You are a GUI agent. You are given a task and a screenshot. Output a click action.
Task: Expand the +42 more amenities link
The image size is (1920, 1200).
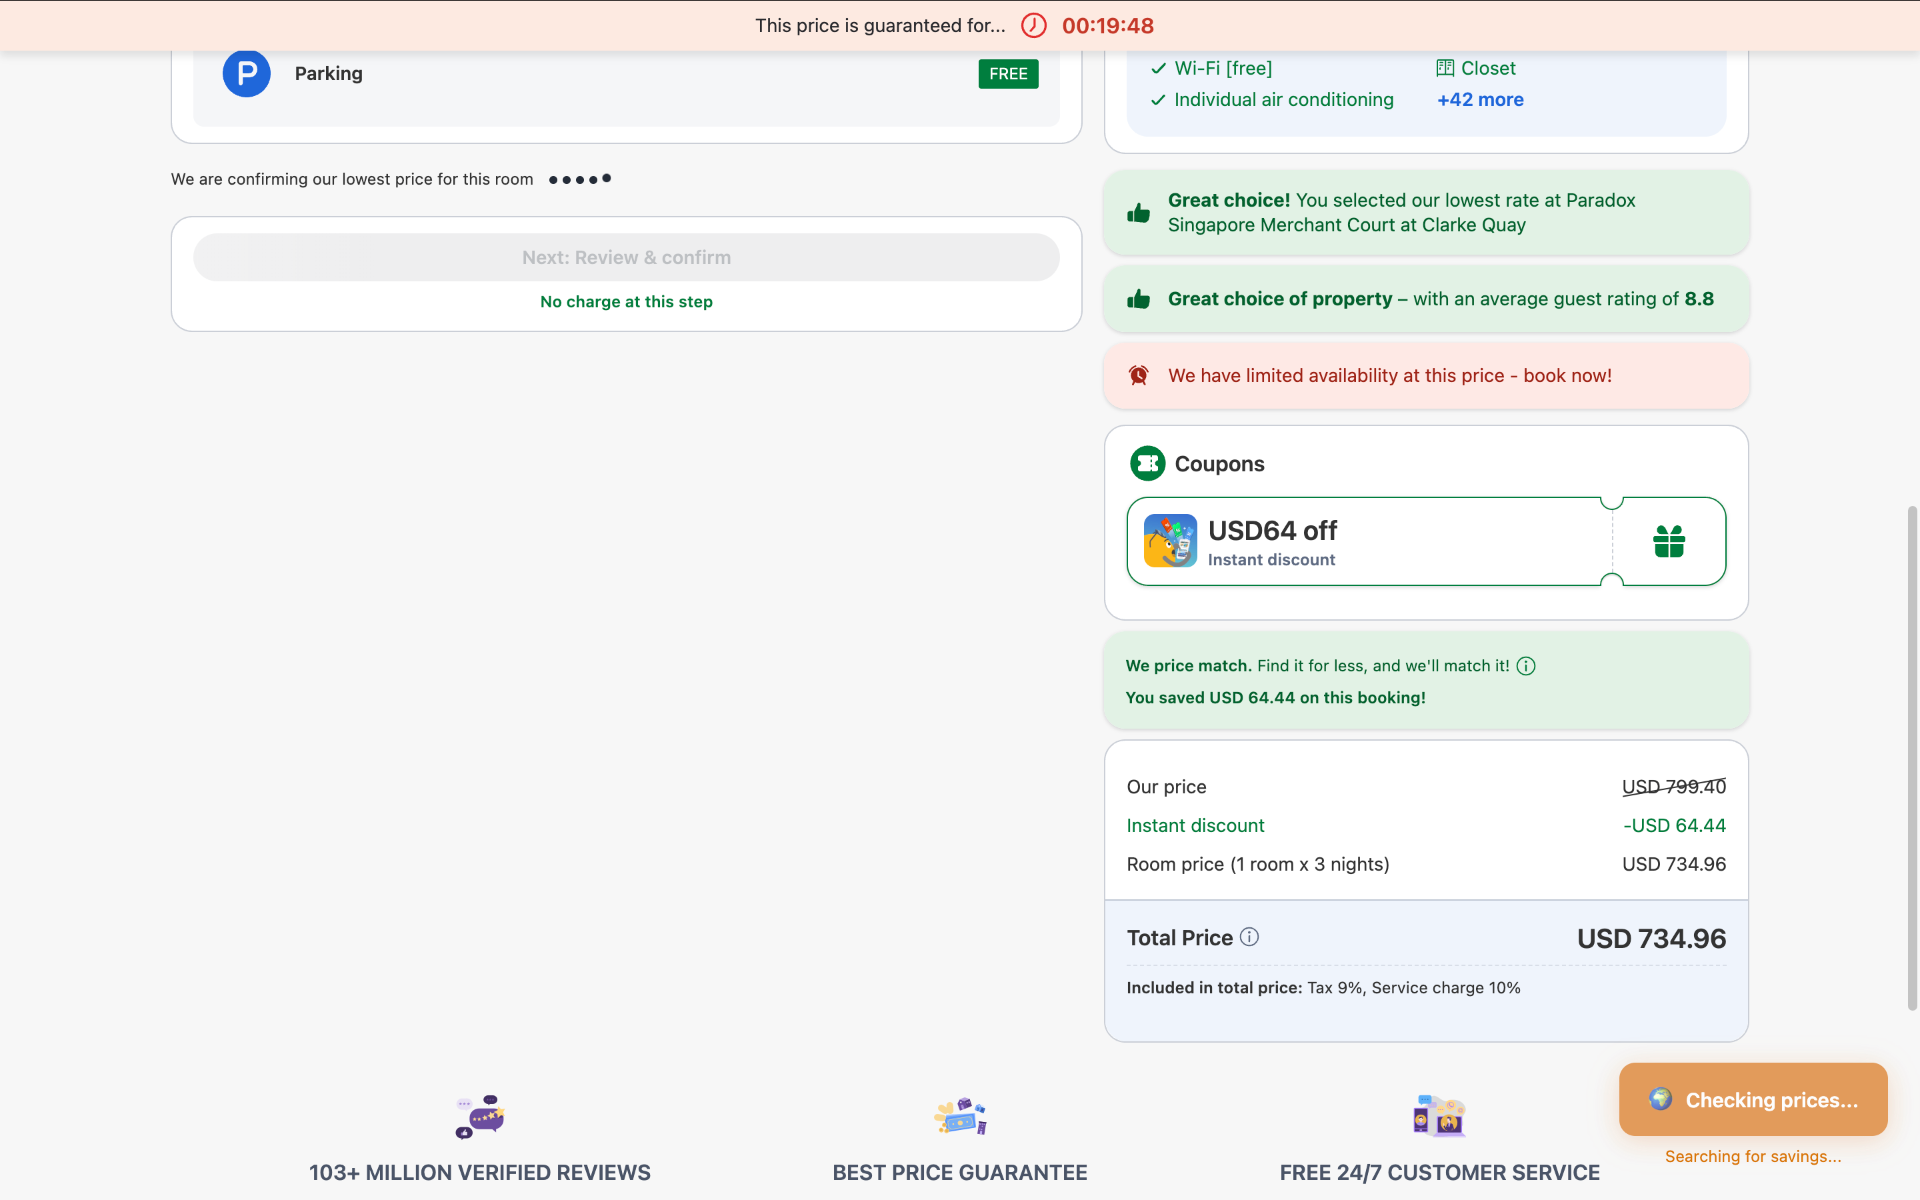pyautogui.click(x=1480, y=100)
